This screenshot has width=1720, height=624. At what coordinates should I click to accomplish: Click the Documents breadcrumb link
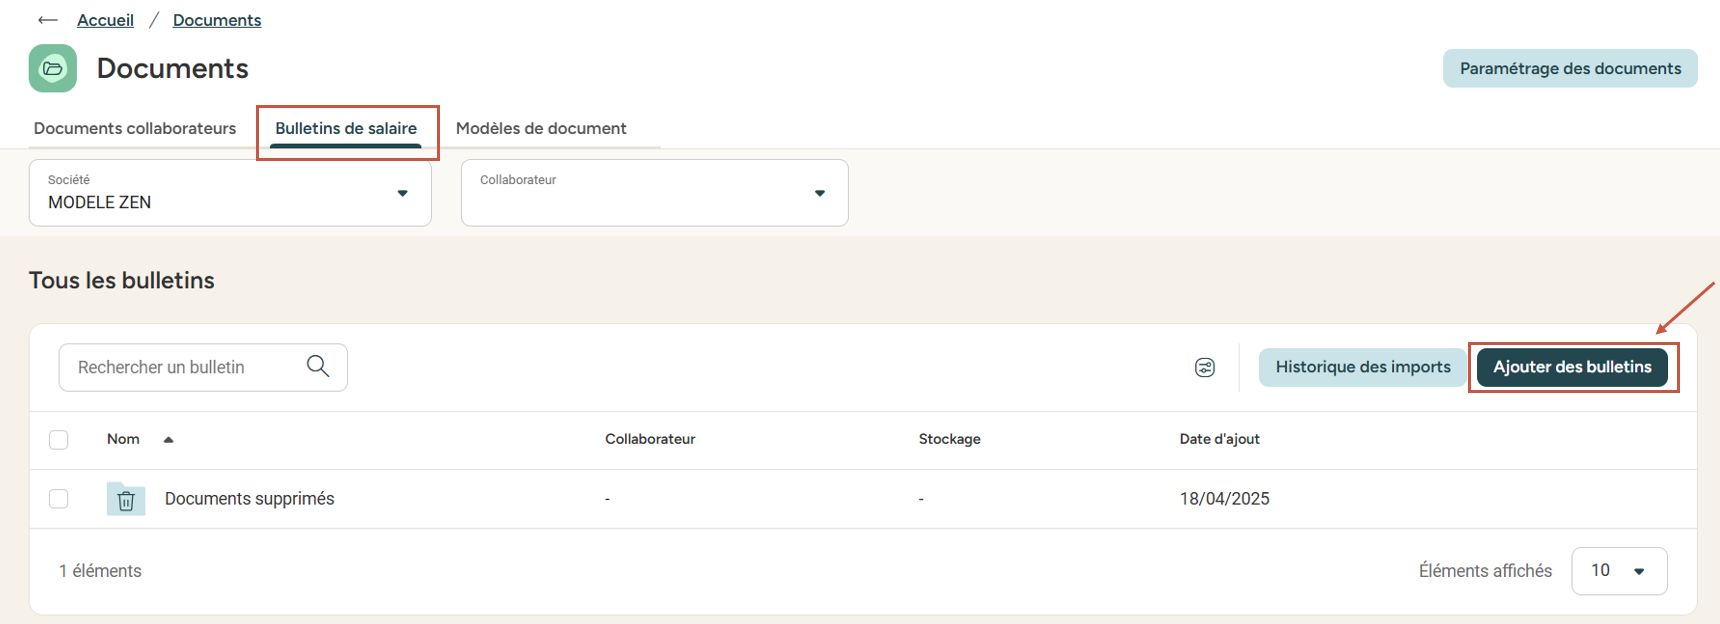click(217, 20)
